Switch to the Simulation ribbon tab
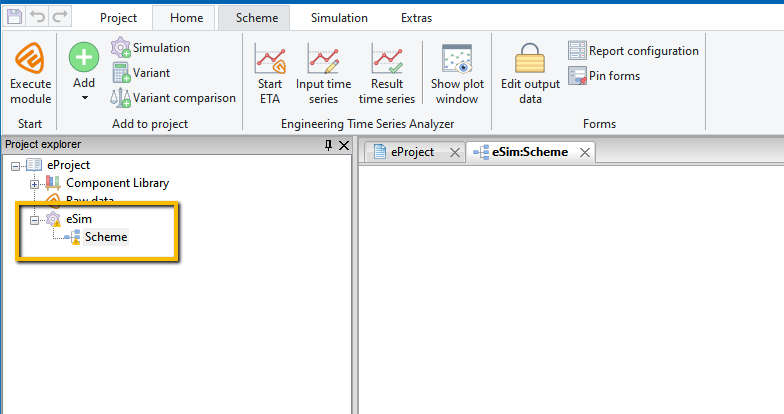The width and height of the screenshot is (784, 414). pyautogui.click(x=339, y=18)
